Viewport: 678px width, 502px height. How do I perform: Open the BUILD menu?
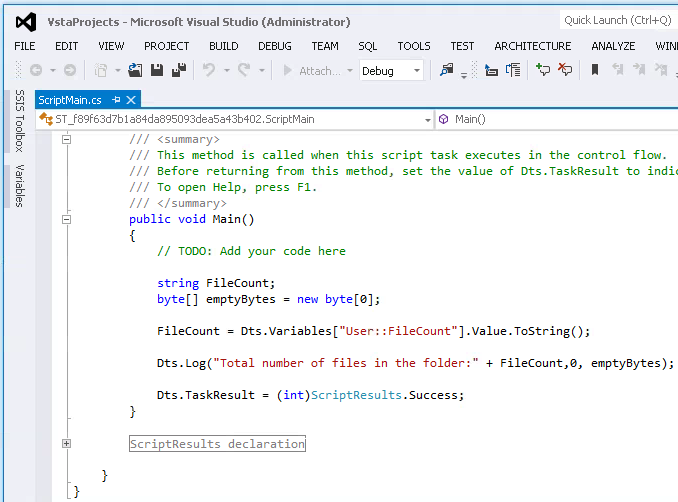coord(223,46)
